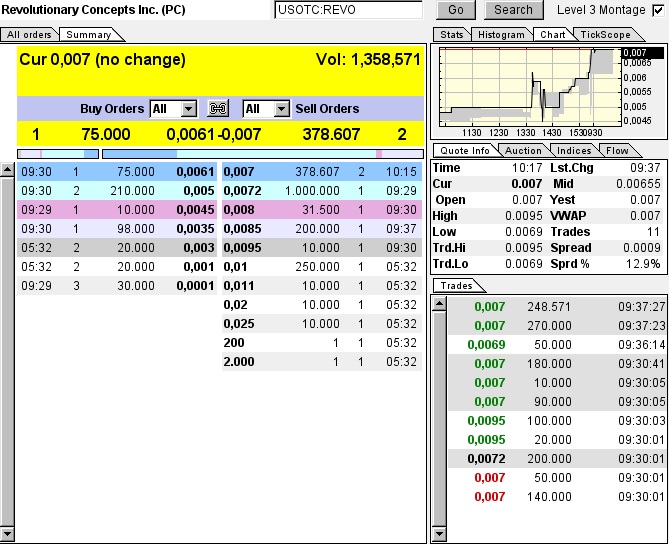Open the Sell Orders All dropdown

pos(266,109)
